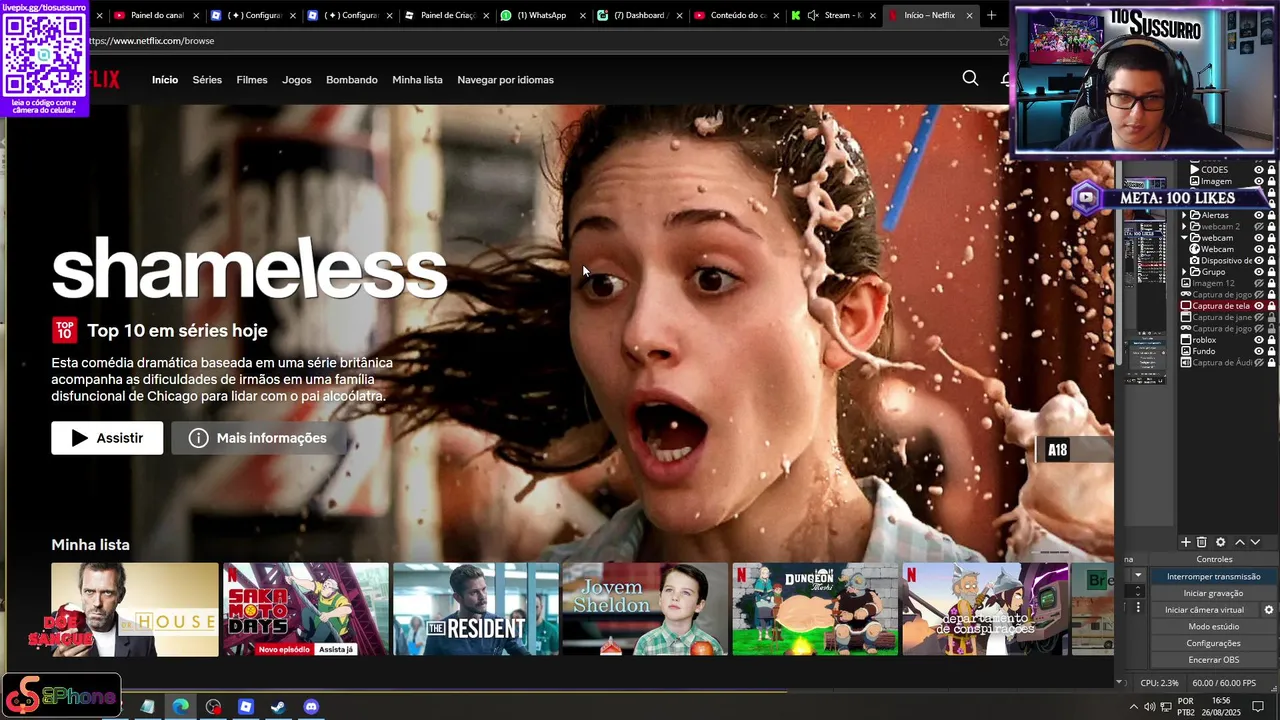Click Encerrar OBS button

(1214, 659)
